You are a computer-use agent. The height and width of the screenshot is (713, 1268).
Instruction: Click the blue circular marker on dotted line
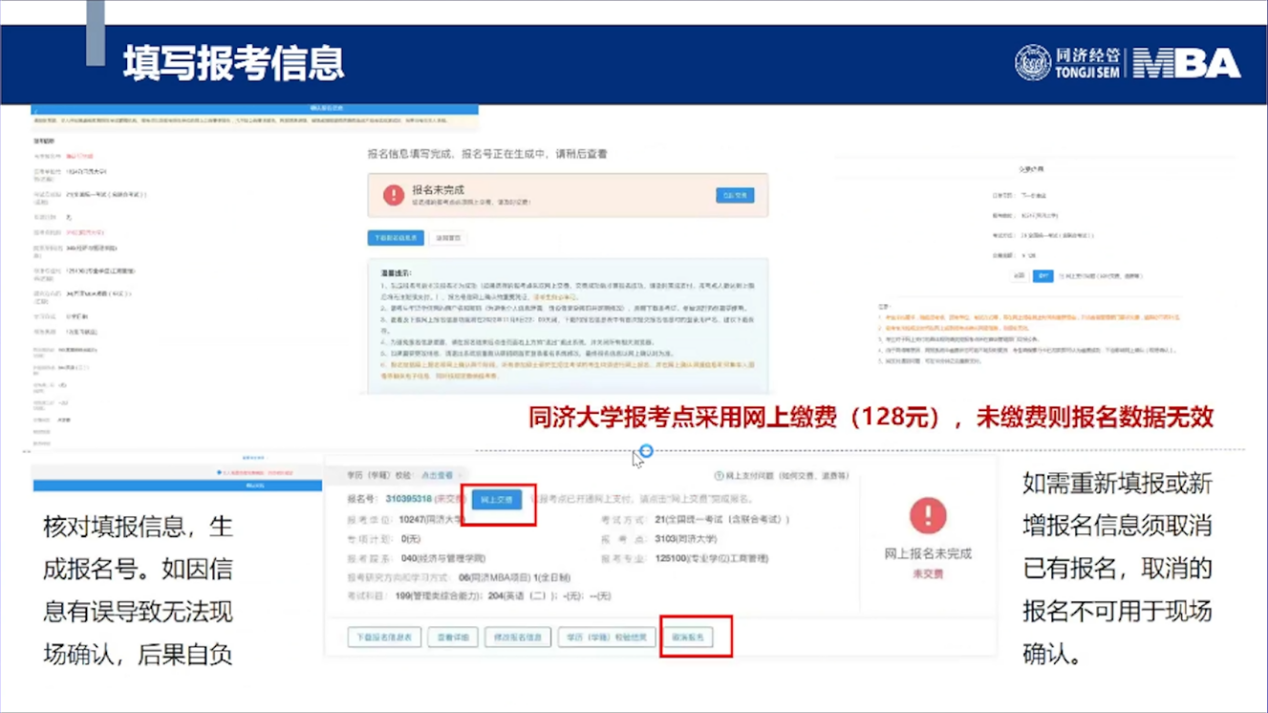[646, 451]
